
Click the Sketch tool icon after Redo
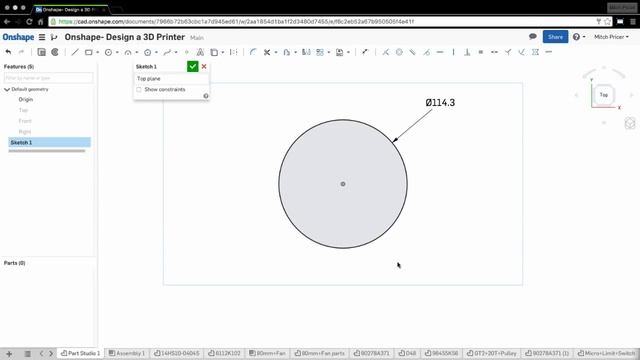(41, 52)
